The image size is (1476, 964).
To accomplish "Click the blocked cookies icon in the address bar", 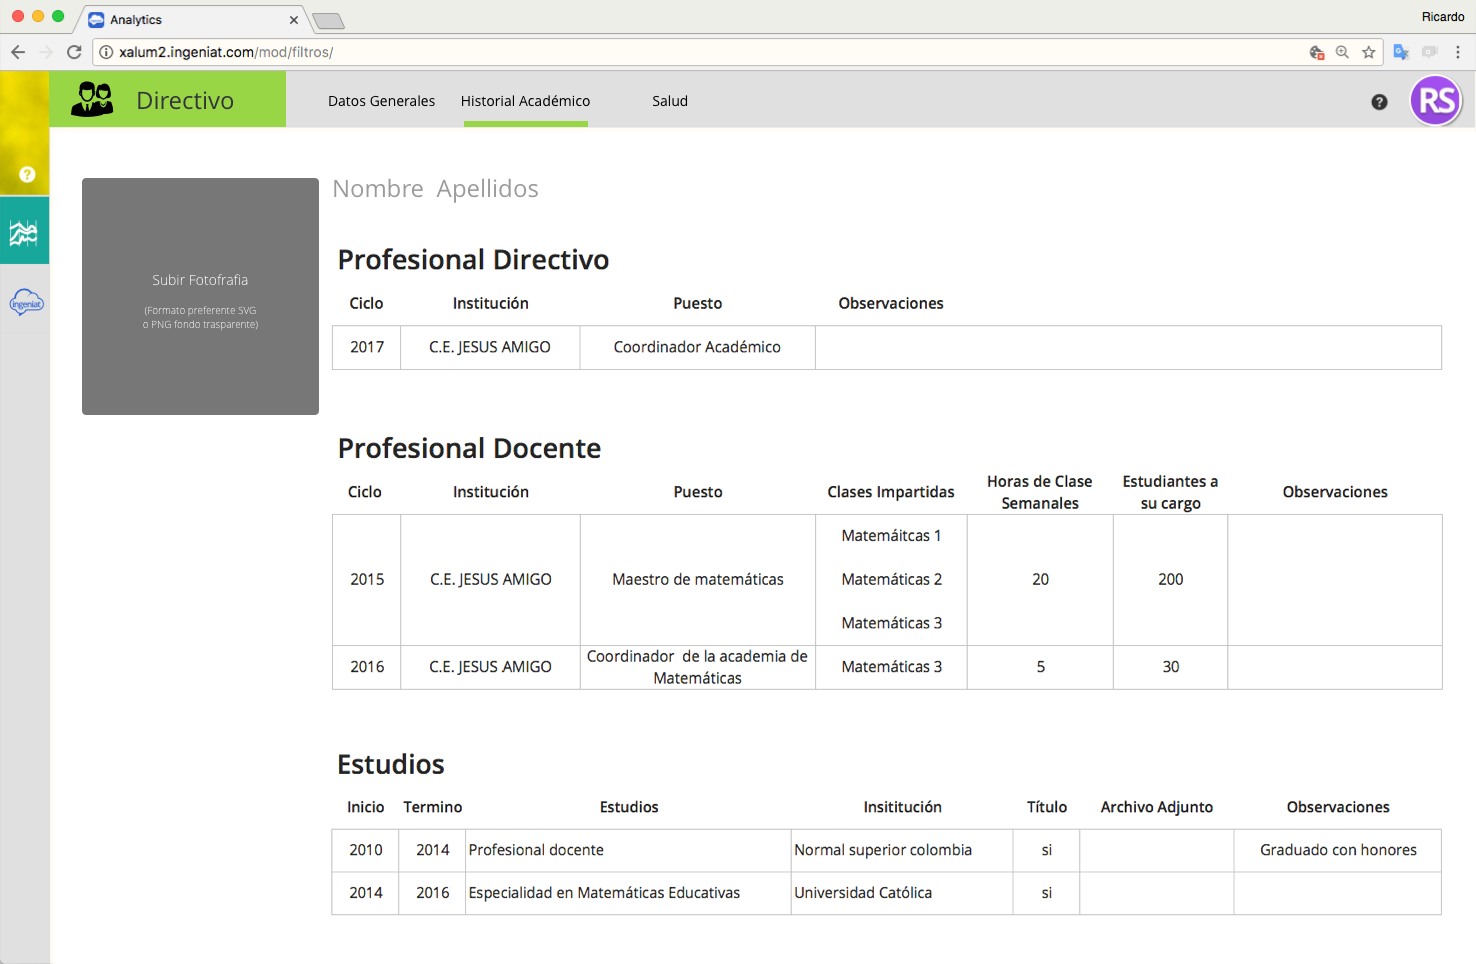I will [x=1317, y=52].
